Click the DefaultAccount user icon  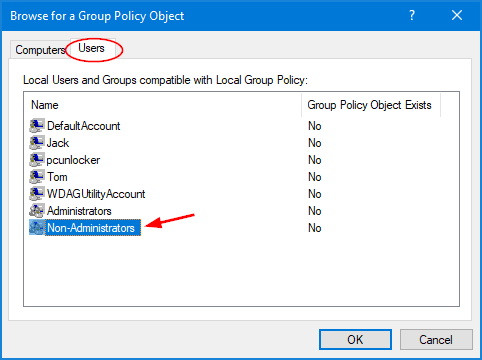[36, 126]
